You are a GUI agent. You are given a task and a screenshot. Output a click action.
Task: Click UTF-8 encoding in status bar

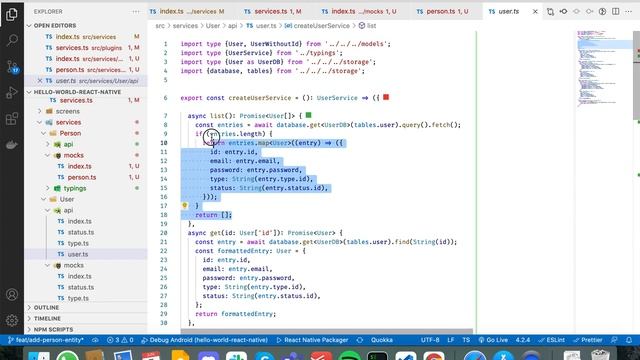click(430, 340)
